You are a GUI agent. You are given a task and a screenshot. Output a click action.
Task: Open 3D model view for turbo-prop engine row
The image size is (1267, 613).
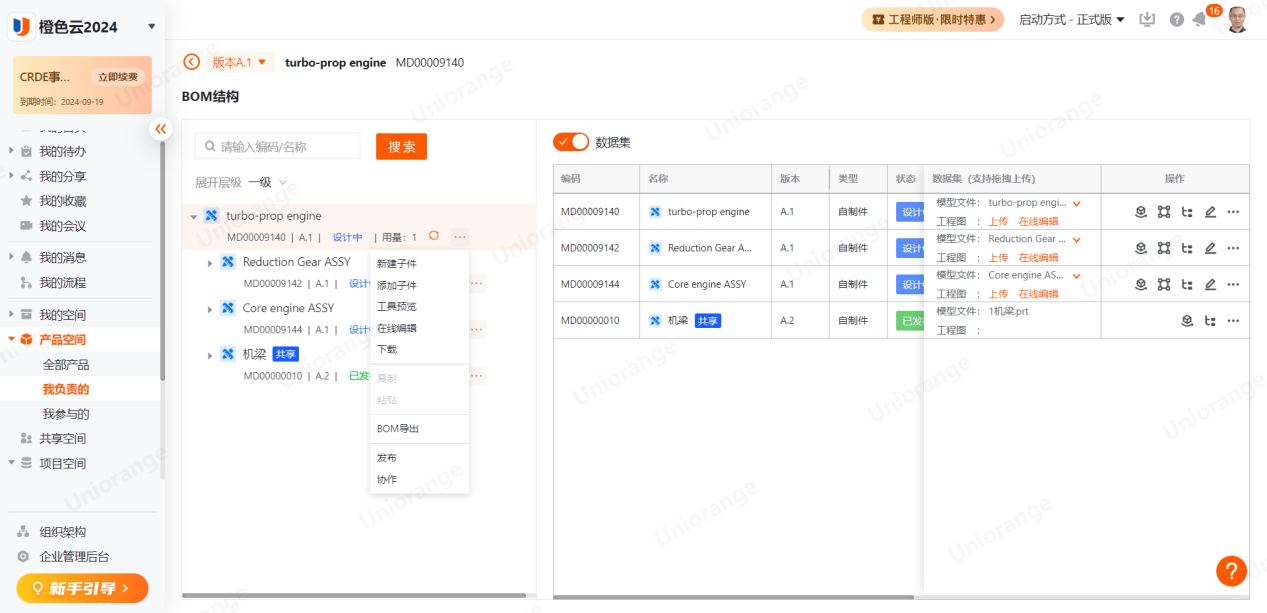pyautogui.click(x=1140, y=212)
